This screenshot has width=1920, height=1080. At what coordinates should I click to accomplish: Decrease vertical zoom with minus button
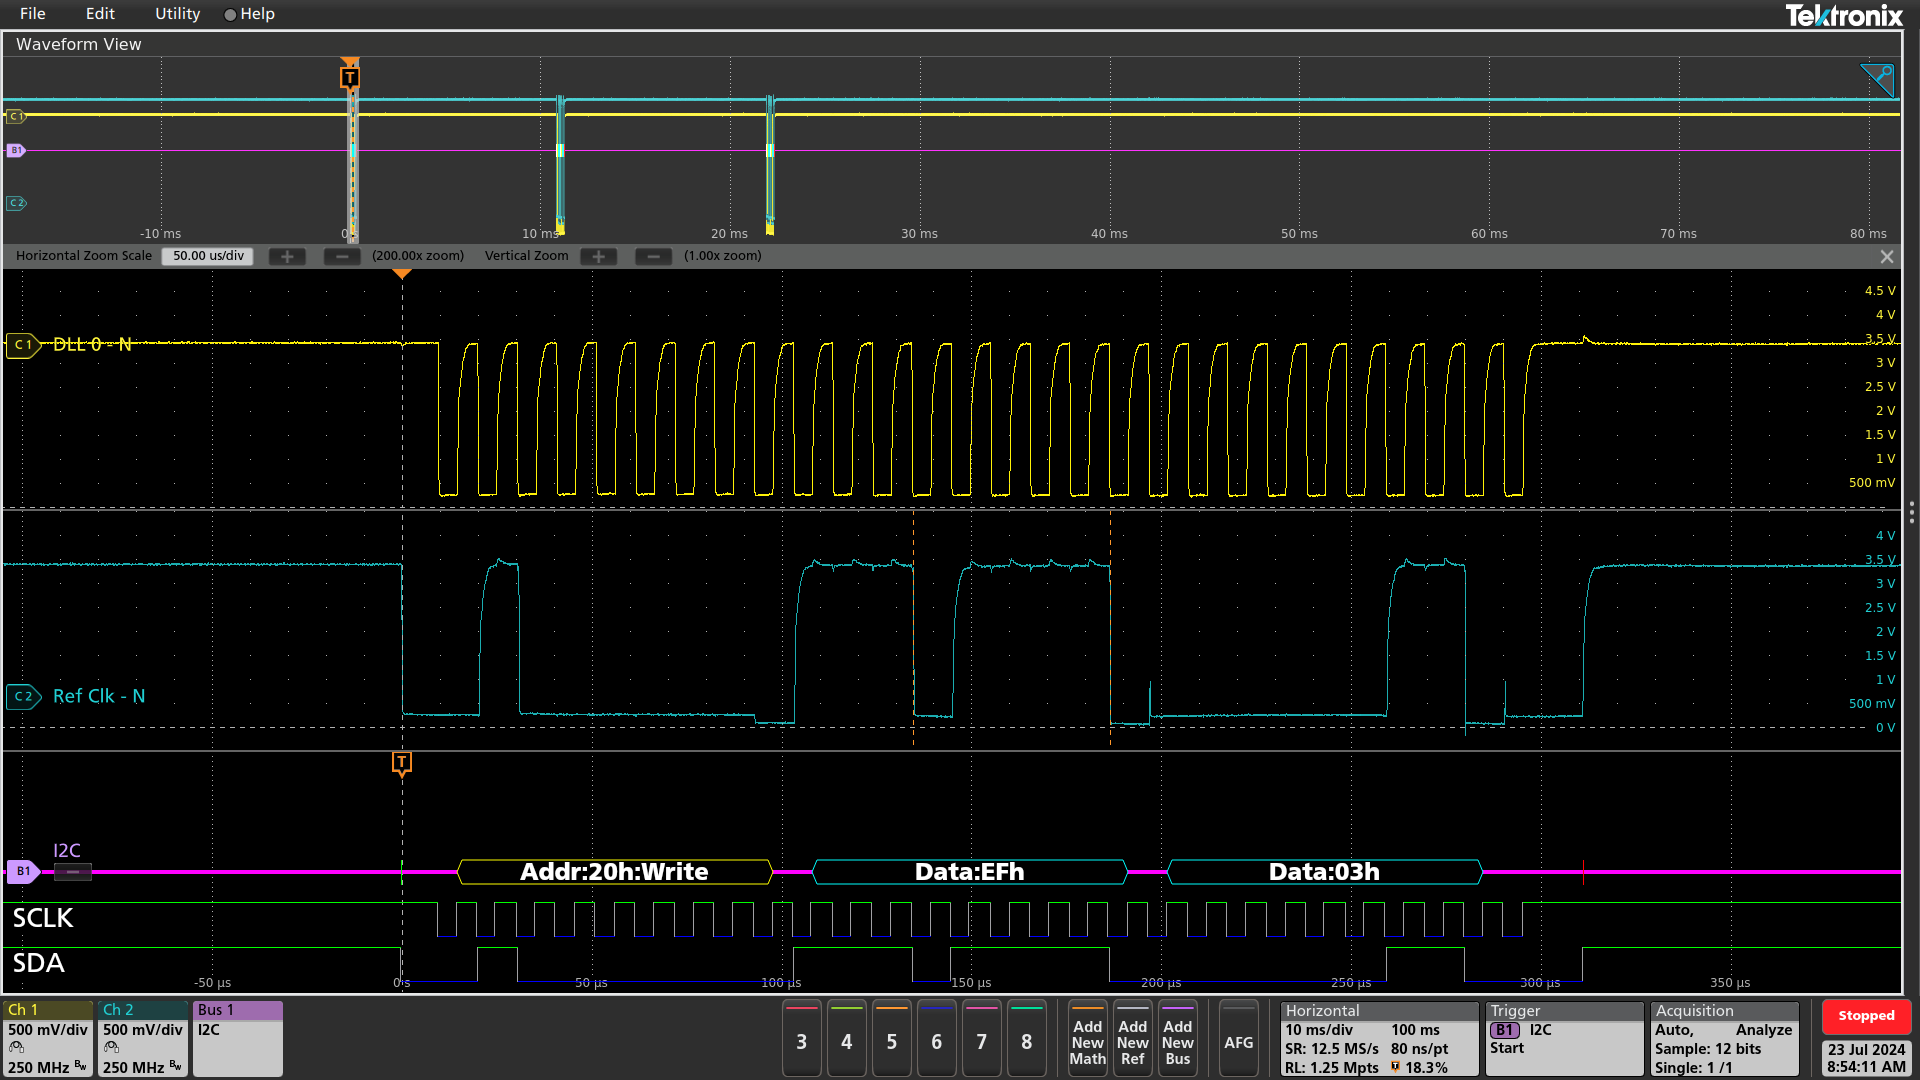(653, 257)
